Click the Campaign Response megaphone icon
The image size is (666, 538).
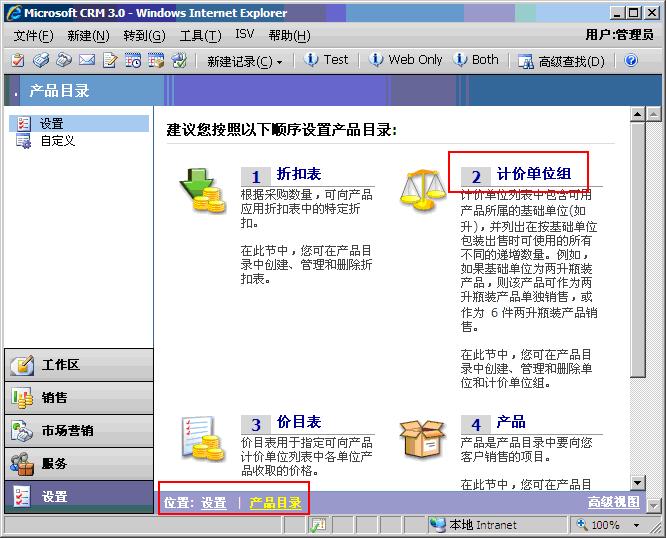coord(179,60)
